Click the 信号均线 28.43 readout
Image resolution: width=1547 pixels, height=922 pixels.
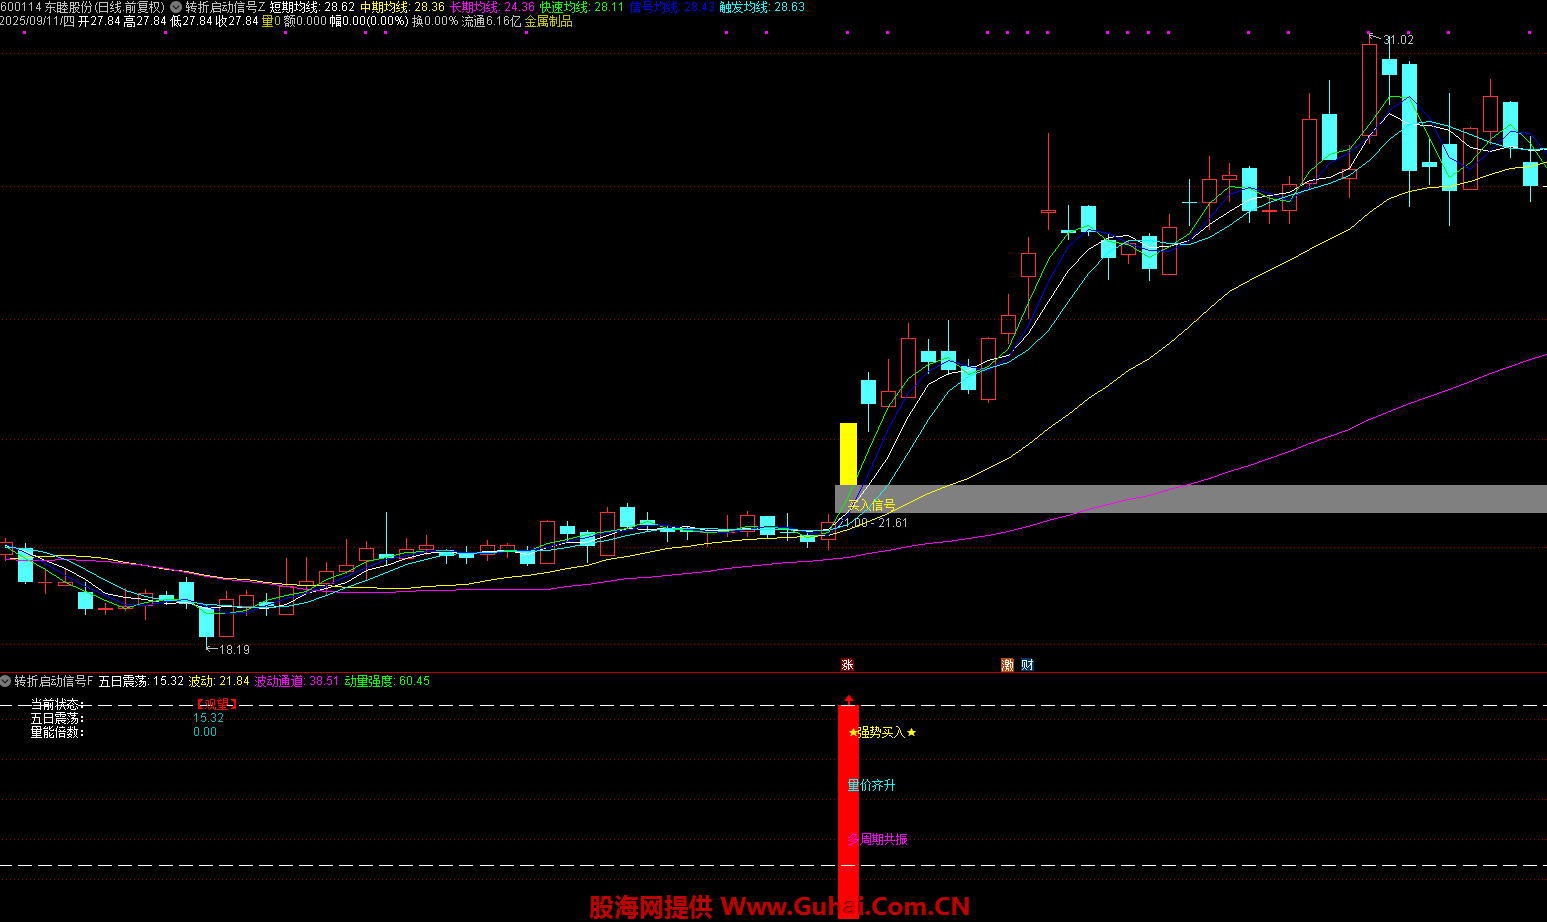click(672, 7)
